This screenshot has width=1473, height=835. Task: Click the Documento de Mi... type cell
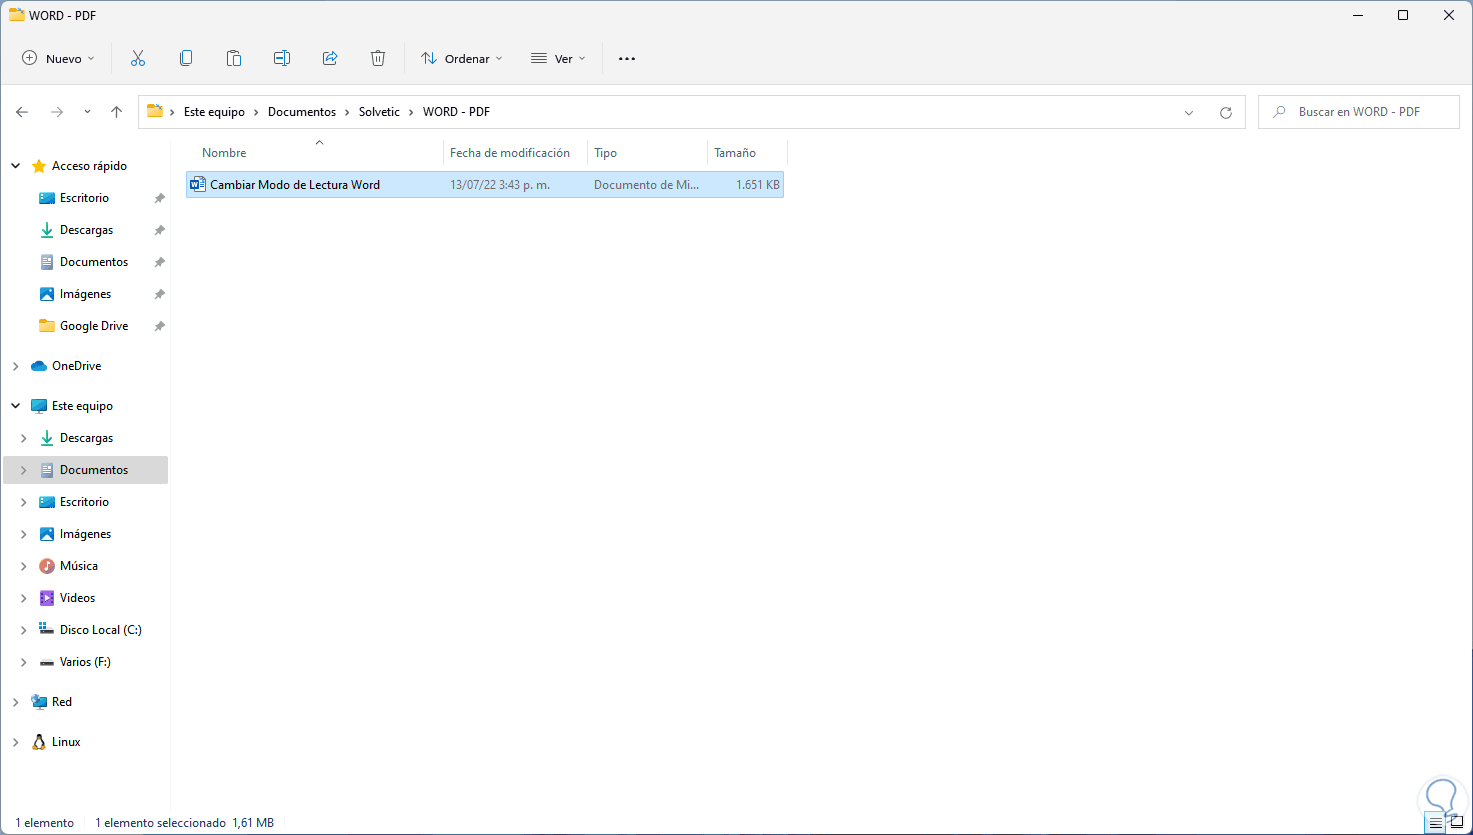pyautogui.click(x=646, y=185)
